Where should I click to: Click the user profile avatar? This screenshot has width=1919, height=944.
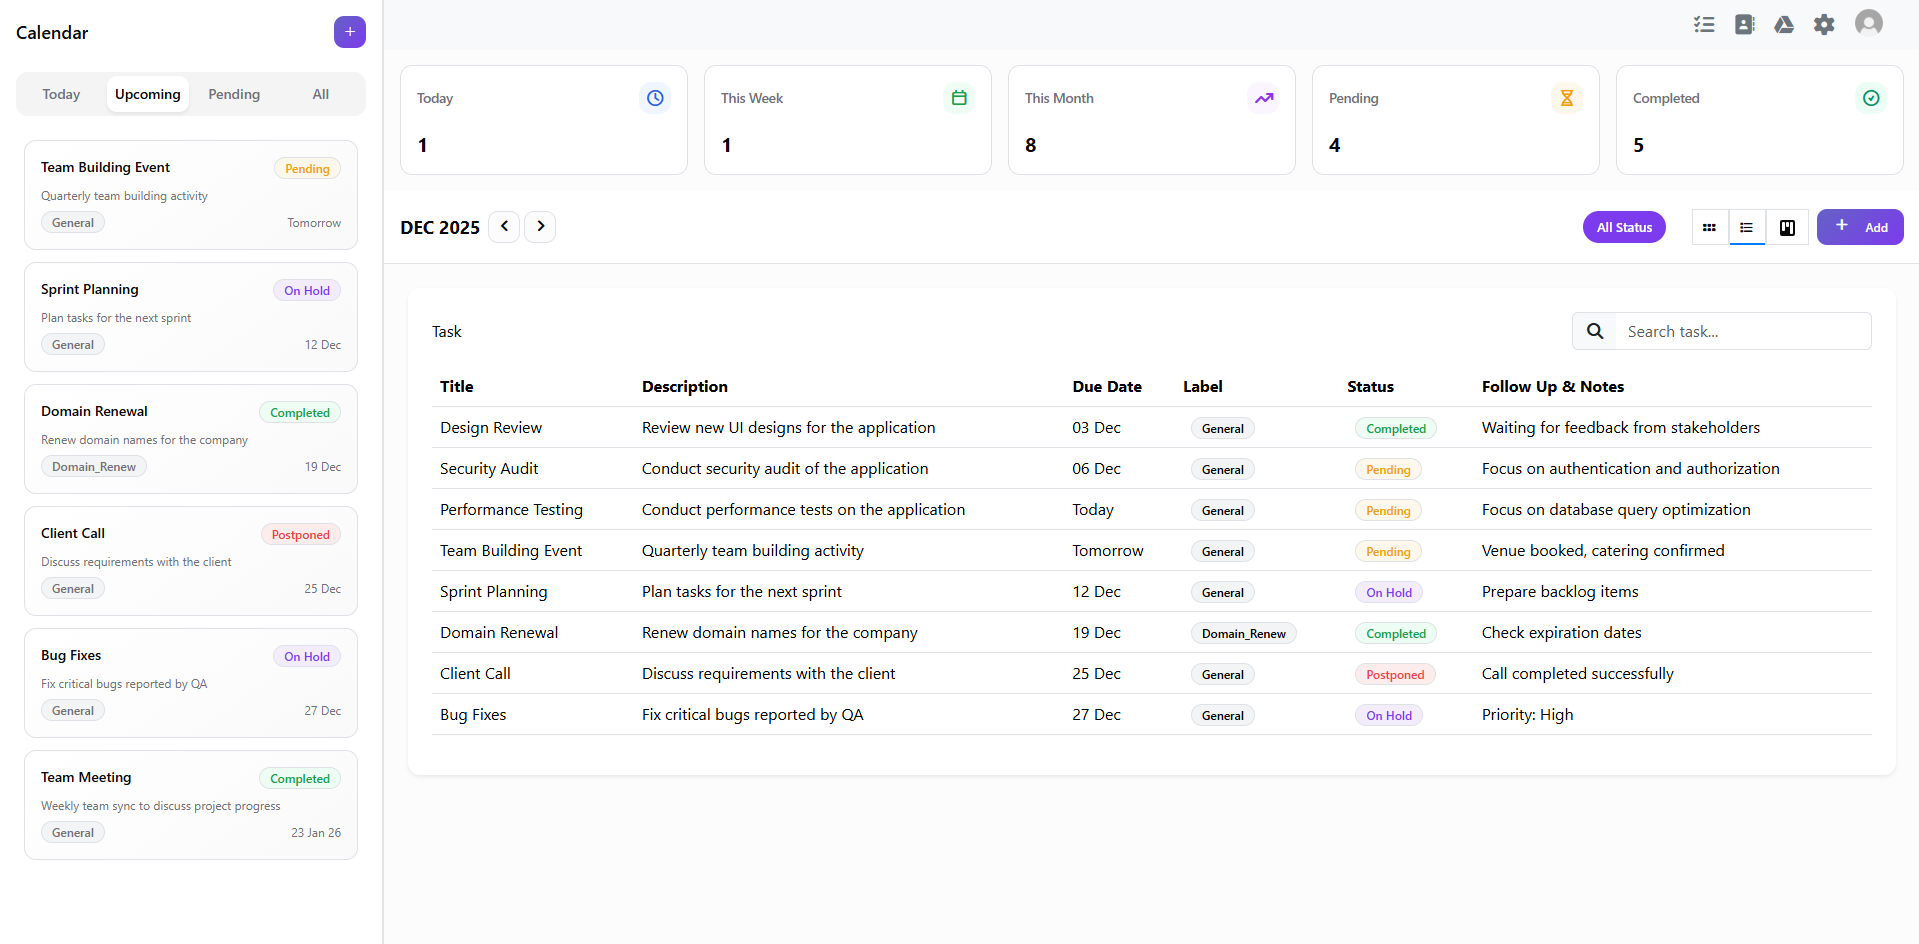1868,23
